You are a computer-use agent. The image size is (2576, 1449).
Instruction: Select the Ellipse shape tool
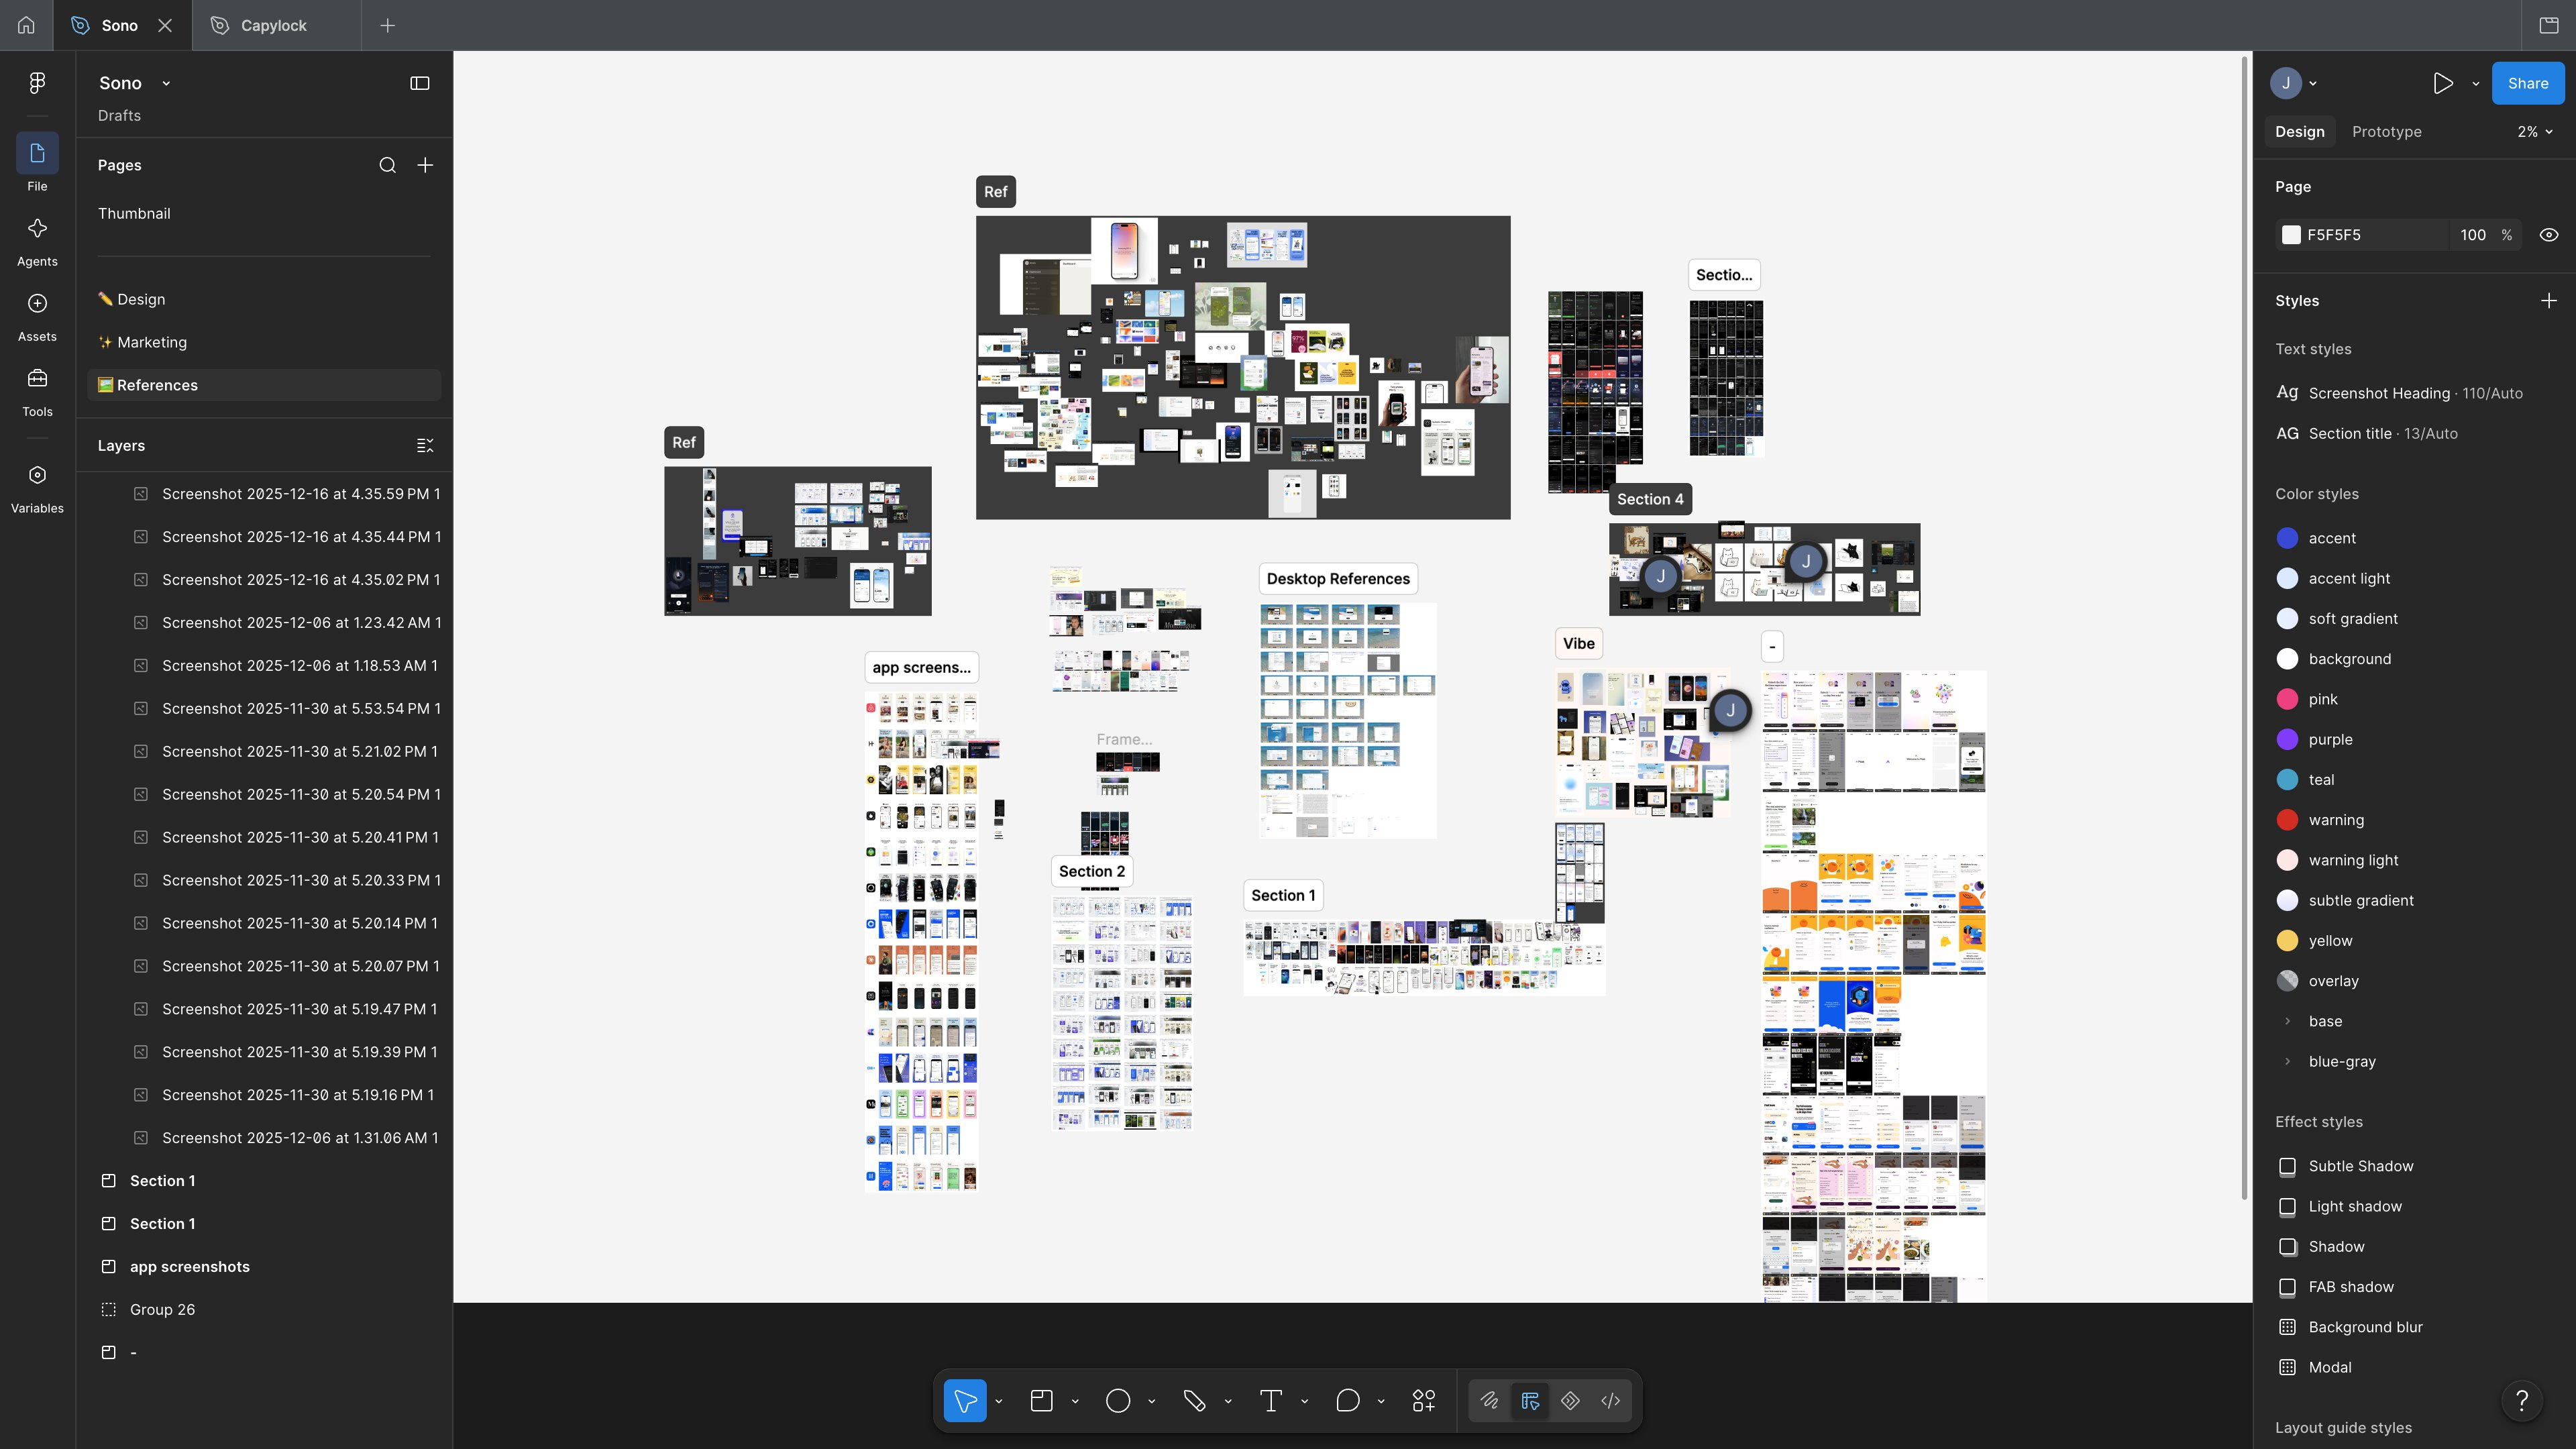[x=1118, y=1400]
